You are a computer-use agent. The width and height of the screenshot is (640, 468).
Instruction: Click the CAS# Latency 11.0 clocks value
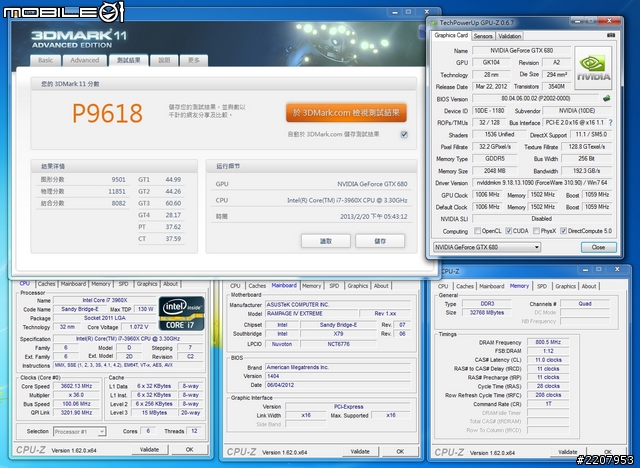coord(548,360)
